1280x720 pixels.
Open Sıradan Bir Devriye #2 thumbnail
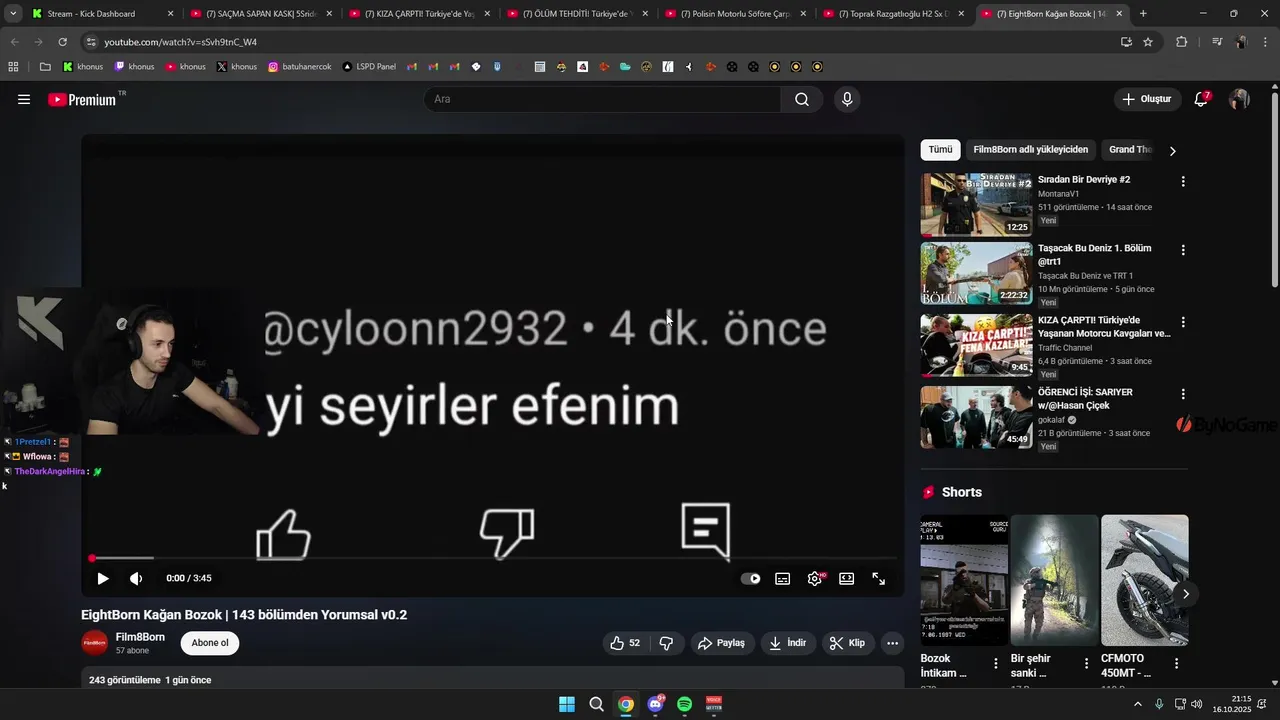click(976, 204)
